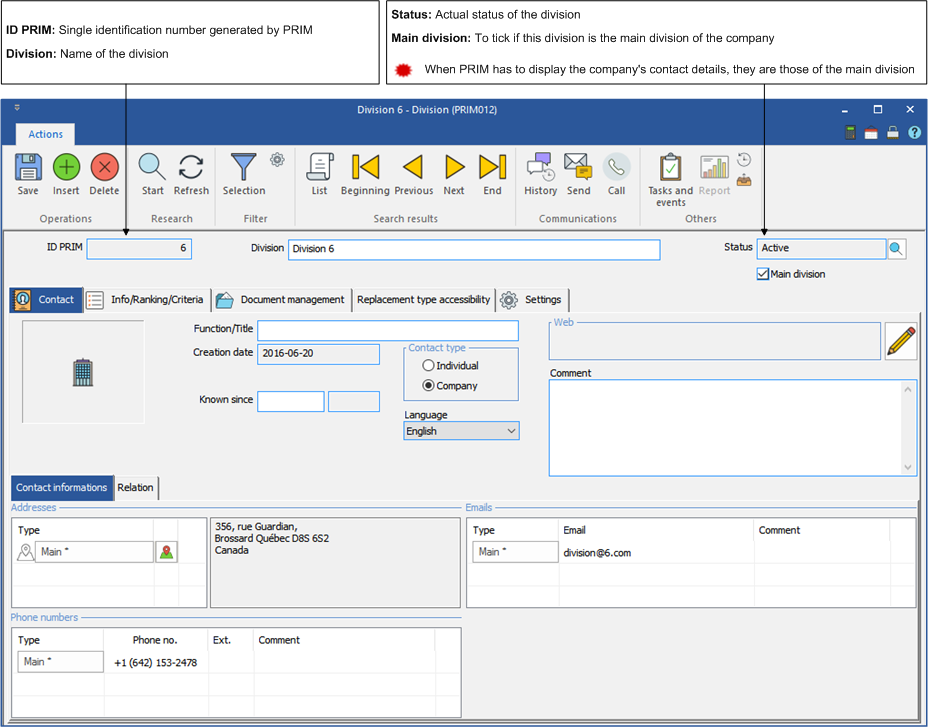928x727 pixels.
Task: Click the Web address field
Action: click(x=715, y=342)
